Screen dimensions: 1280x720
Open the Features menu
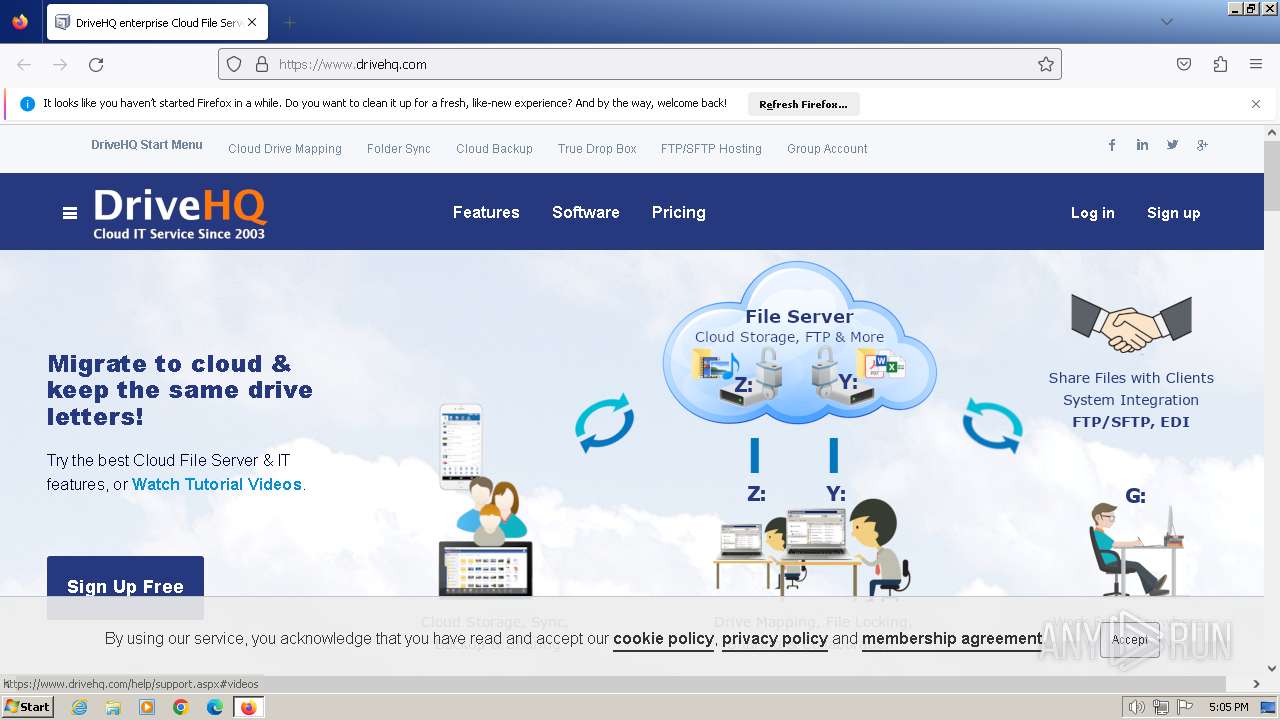[x=486, y=212]
